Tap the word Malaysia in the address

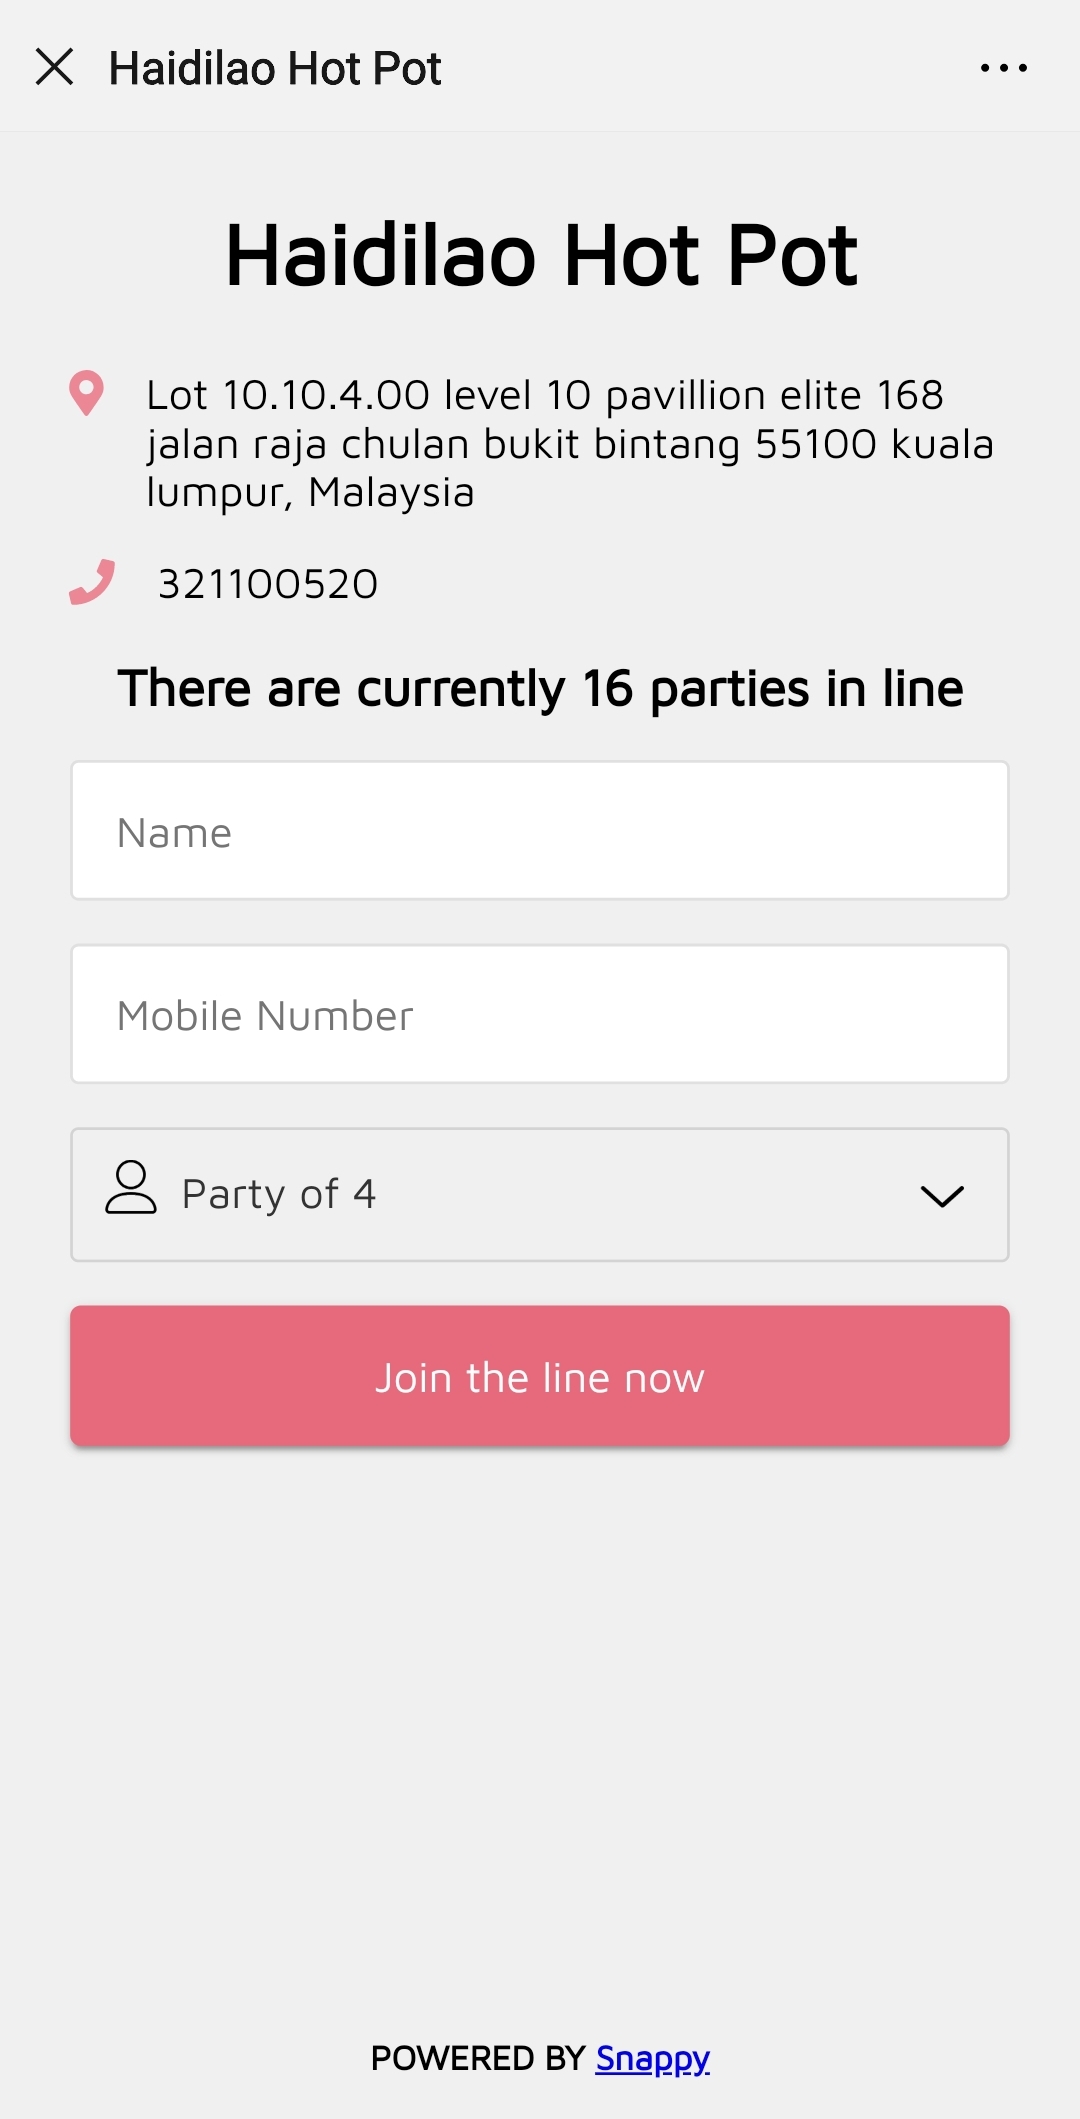point(391,492)
